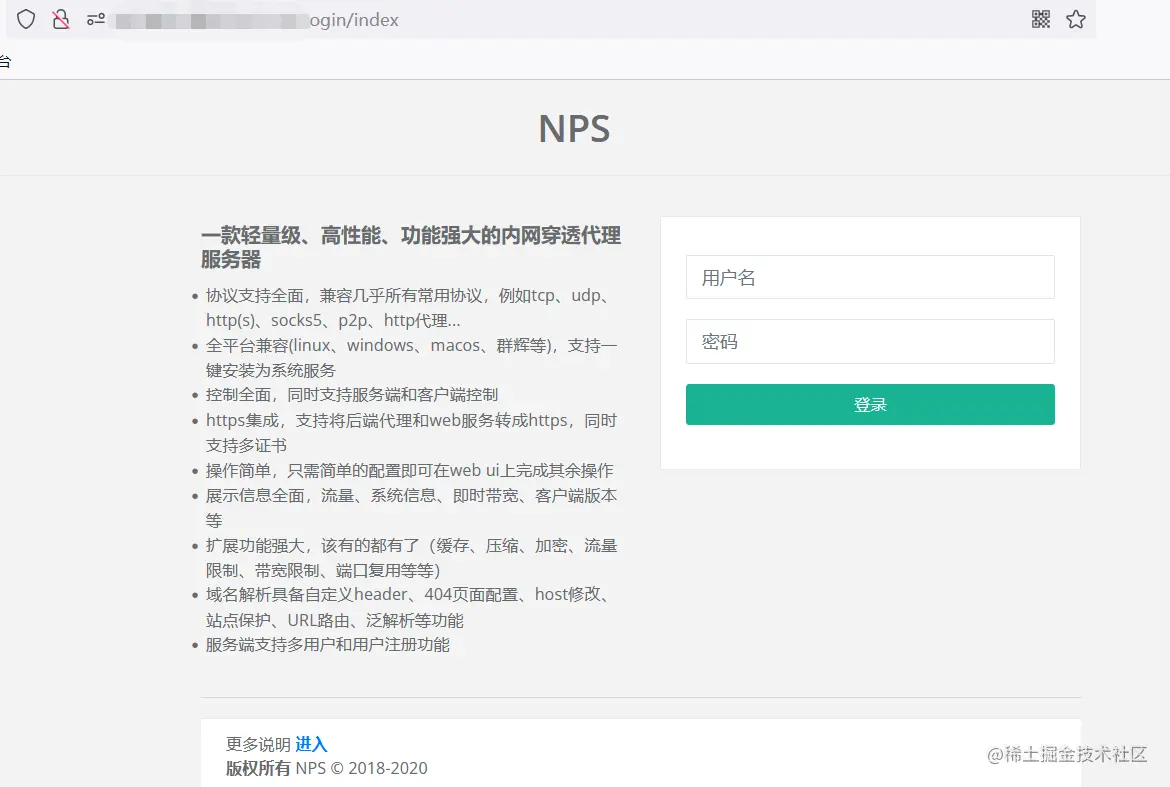Click the heading 一款轻量级、高性能 proxy server description

(410, 248)
